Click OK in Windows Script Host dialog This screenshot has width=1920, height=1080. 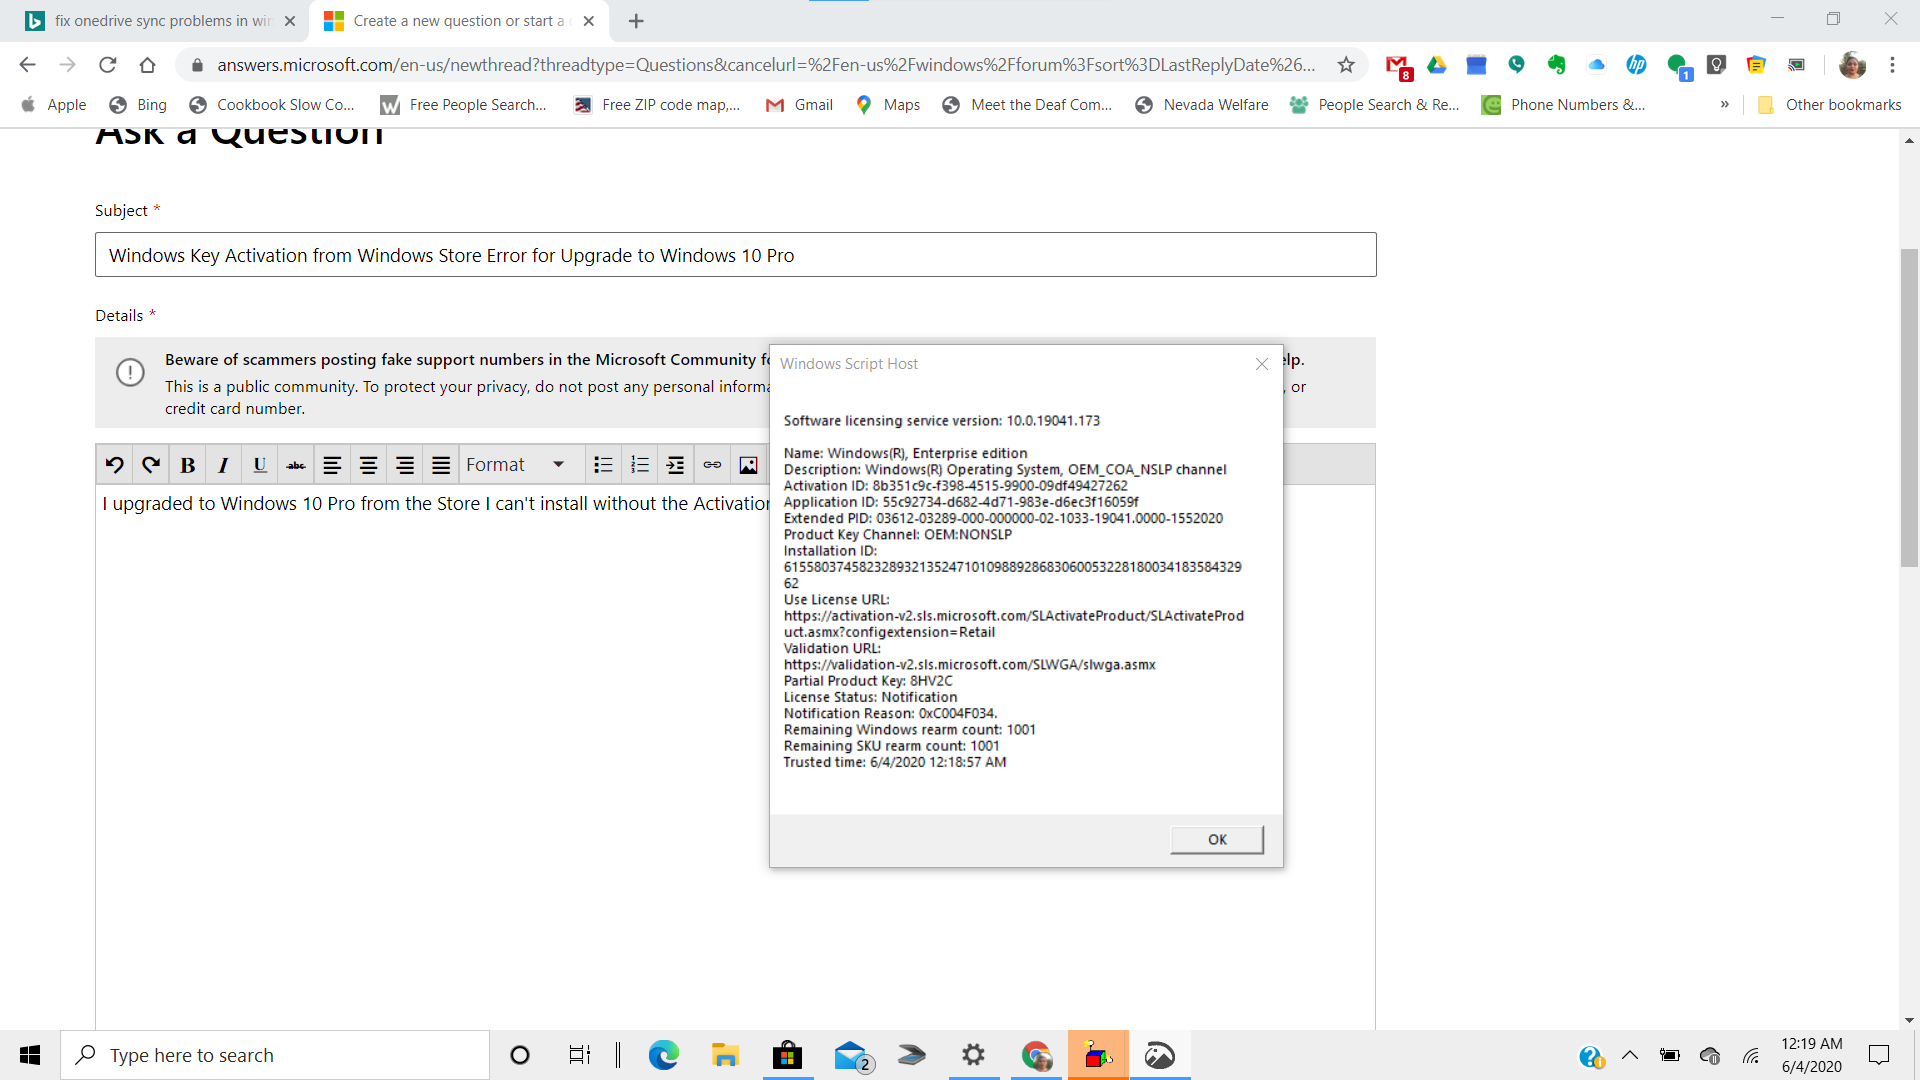(1217, 839)
